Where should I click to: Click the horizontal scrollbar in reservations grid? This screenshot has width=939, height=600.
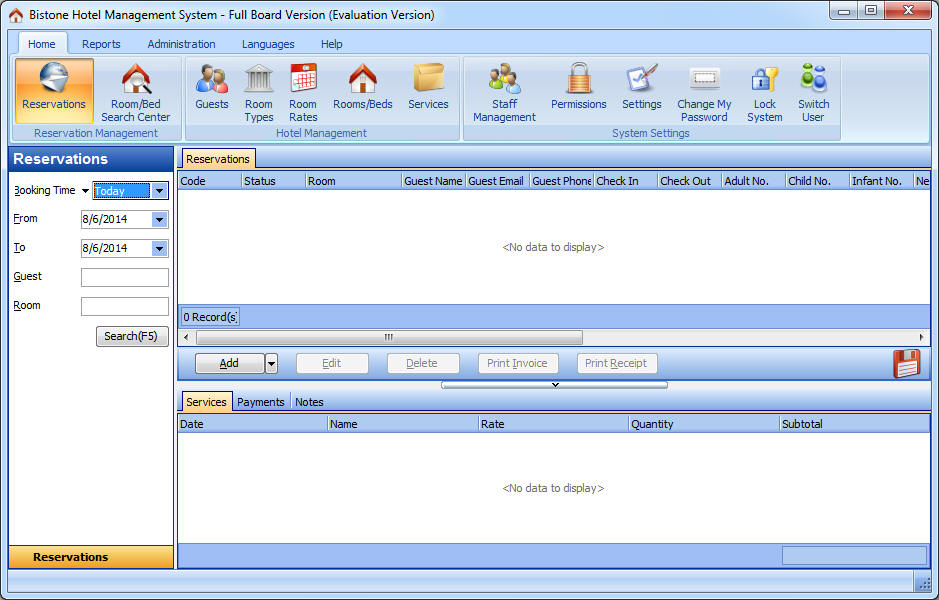click(x=388, y=338)
